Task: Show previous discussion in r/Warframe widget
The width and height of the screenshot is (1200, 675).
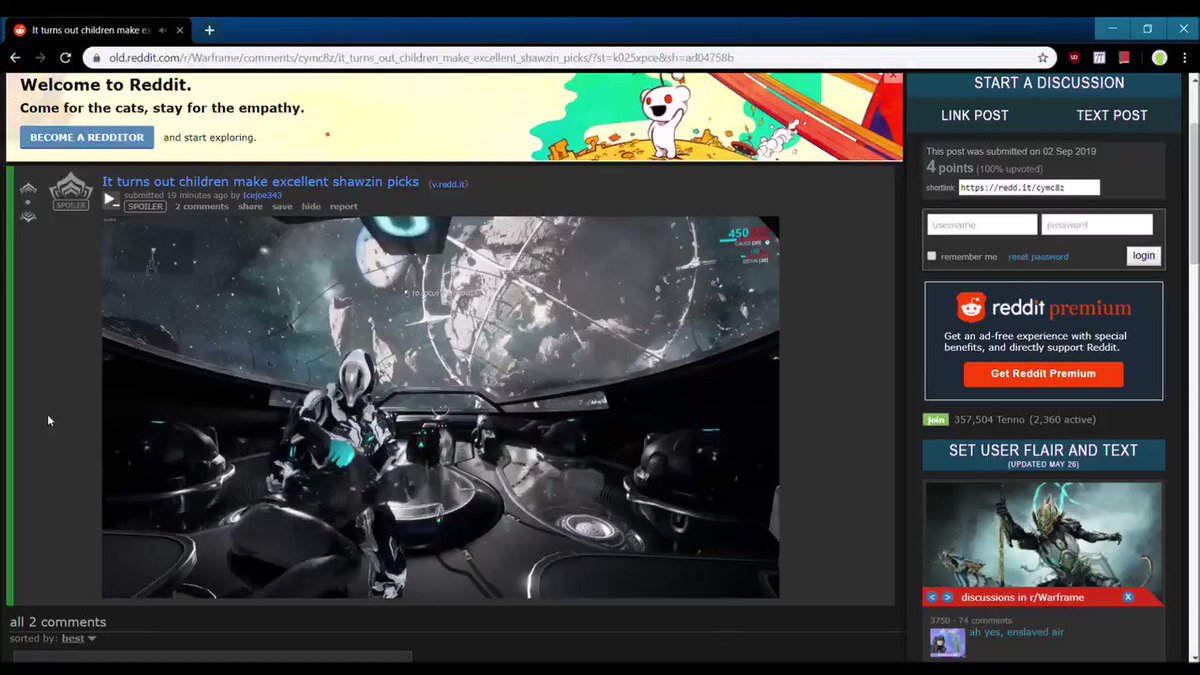Action: click(932, 597)
